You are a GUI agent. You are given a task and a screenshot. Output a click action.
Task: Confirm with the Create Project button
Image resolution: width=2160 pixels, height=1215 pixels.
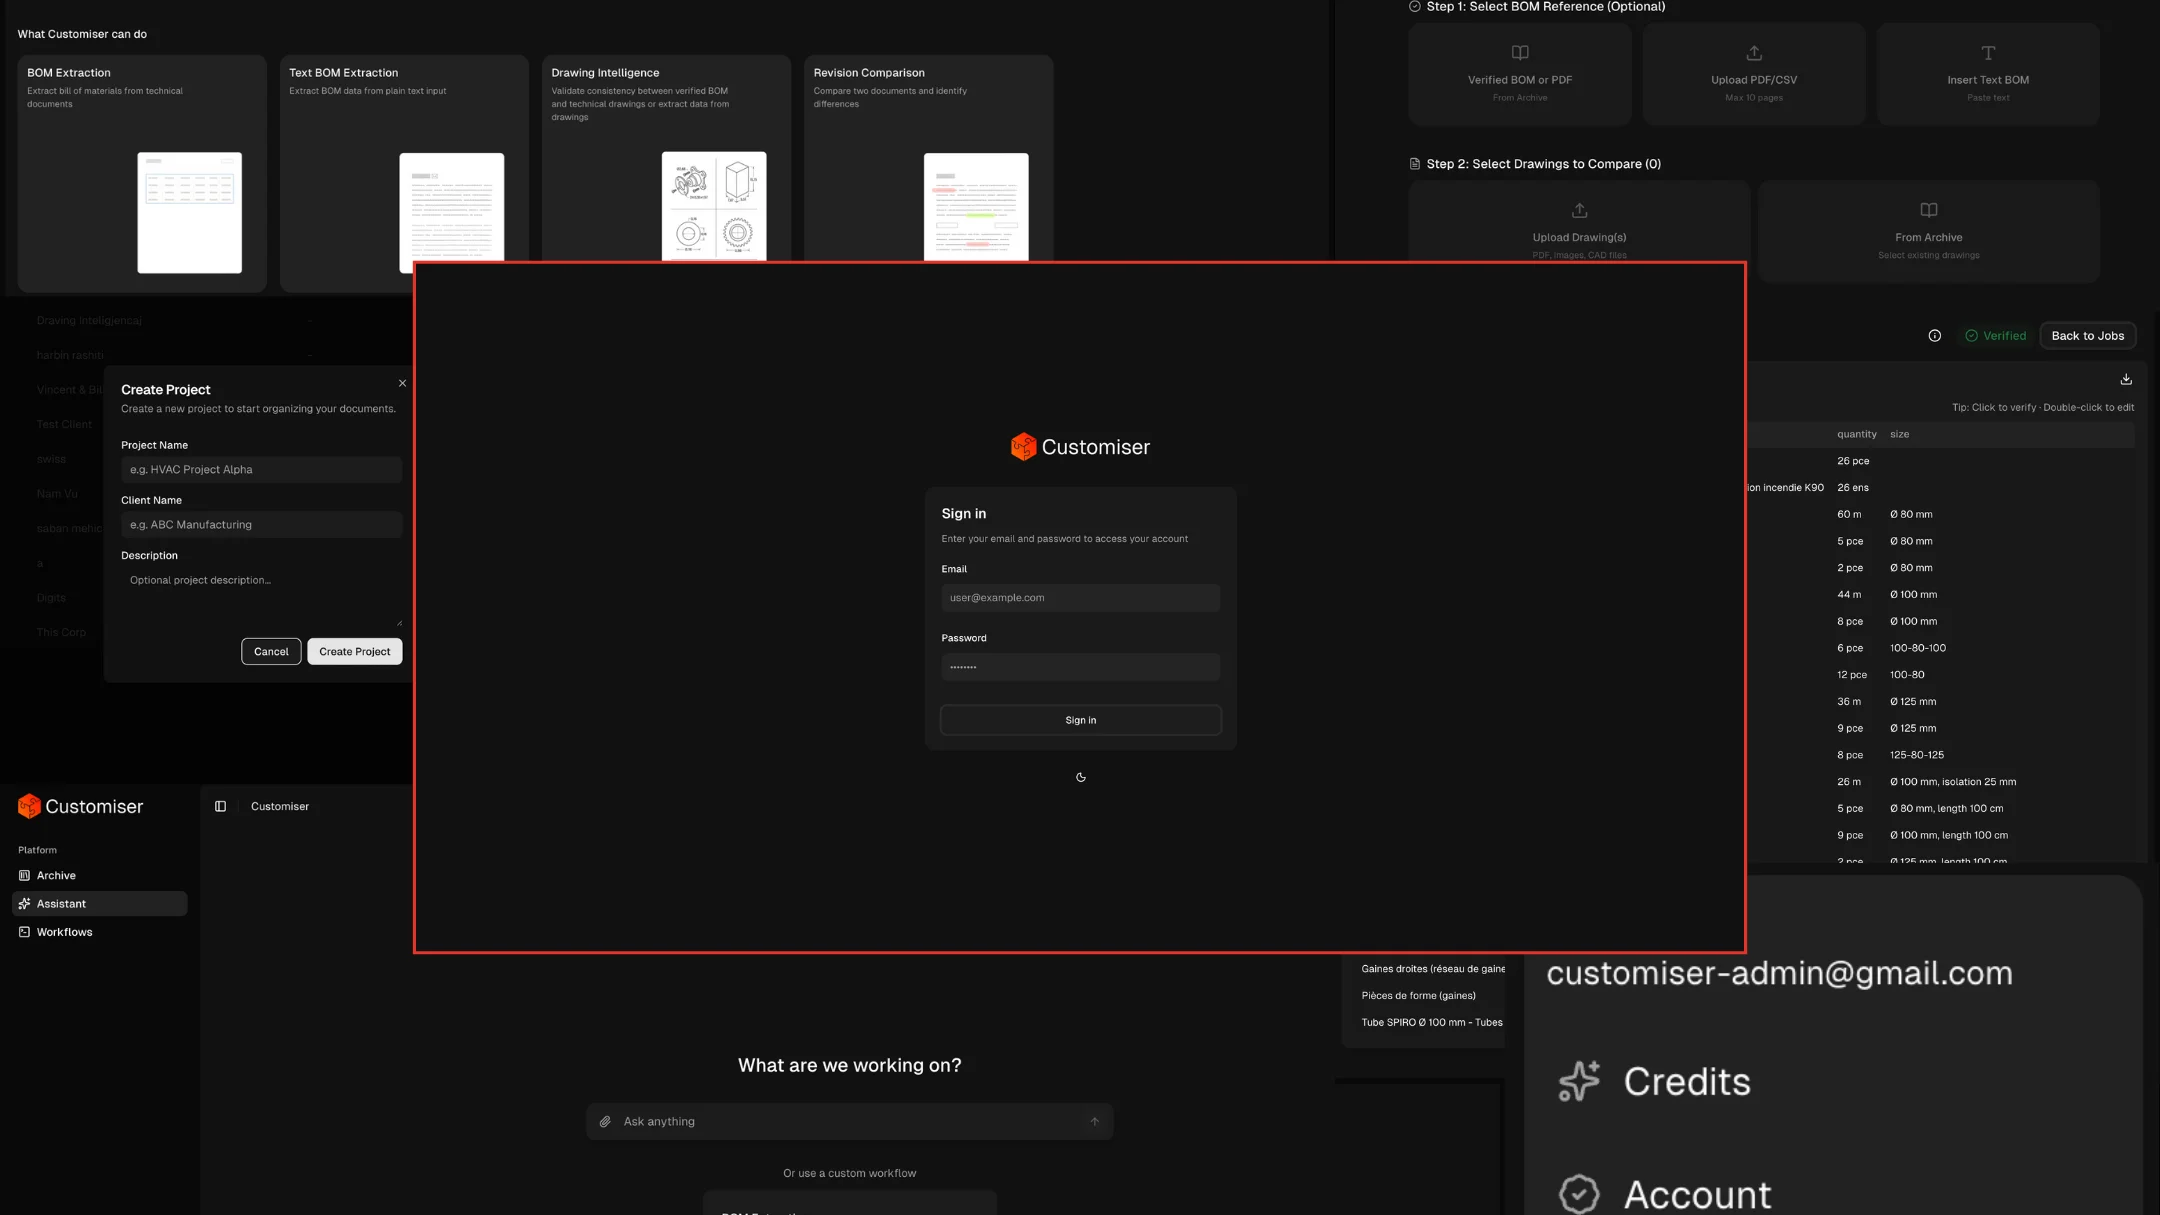[x=354, y=651]
